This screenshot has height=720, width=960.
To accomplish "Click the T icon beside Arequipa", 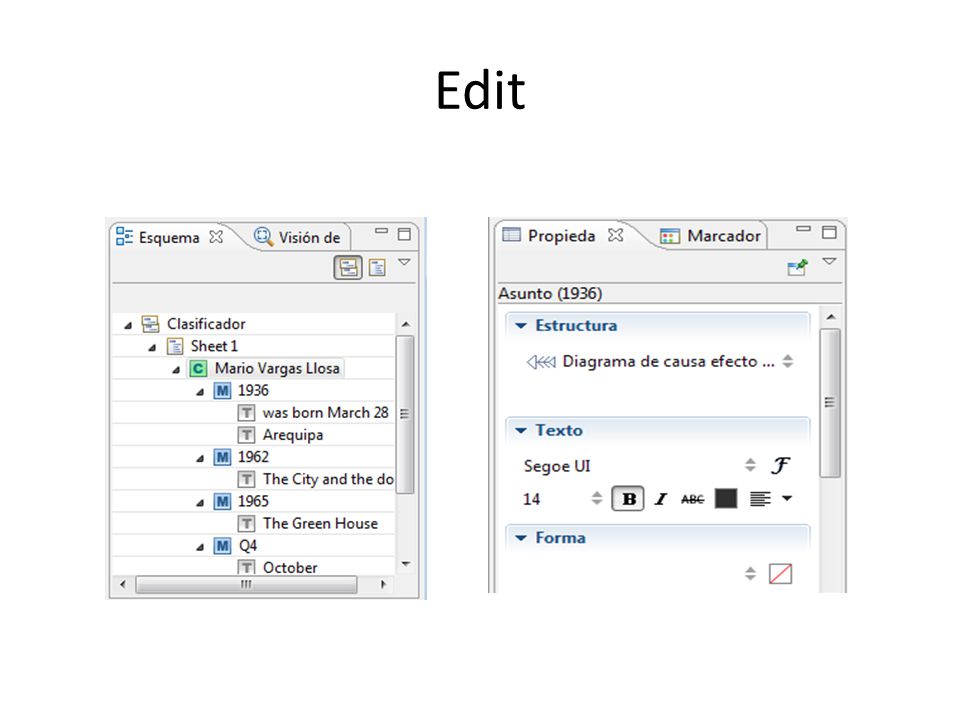I will [x=246, y=435].
